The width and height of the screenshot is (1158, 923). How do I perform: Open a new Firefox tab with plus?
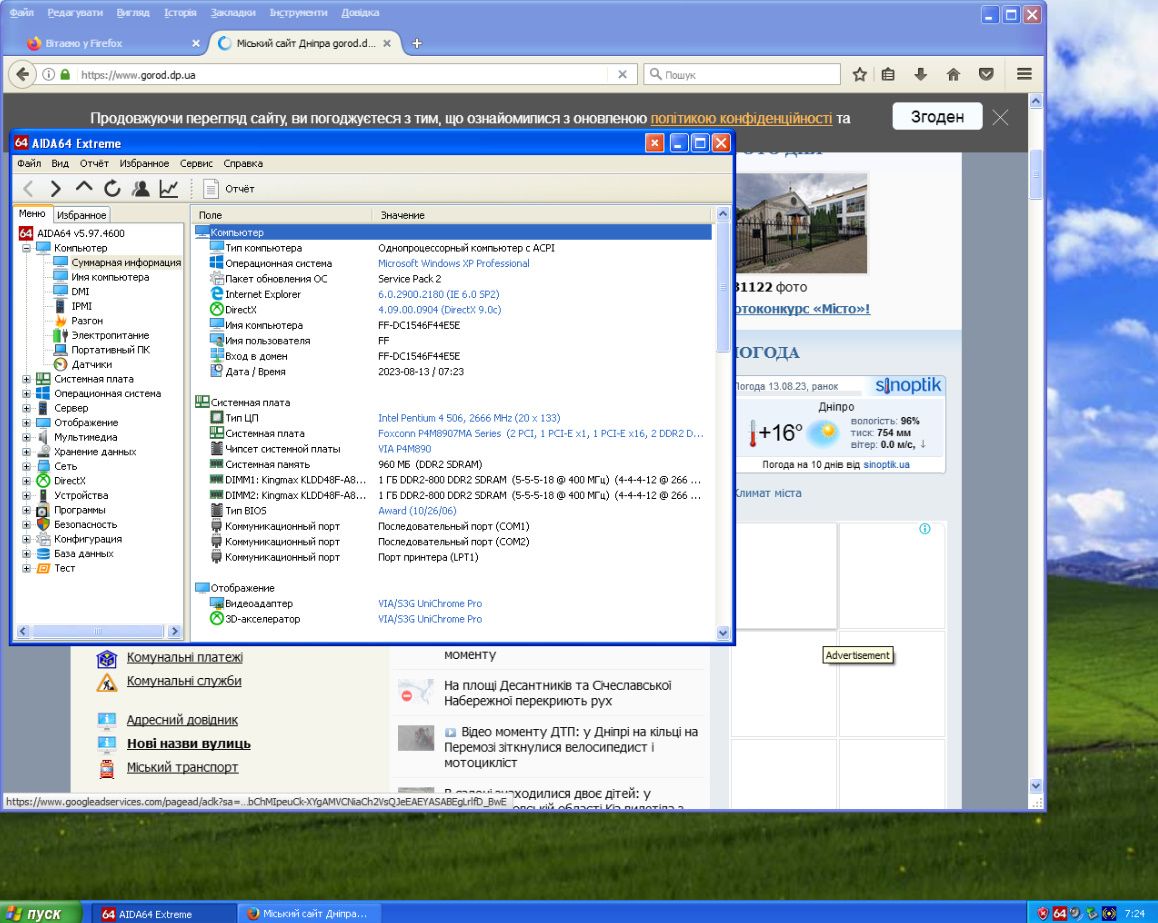(417, 44)
